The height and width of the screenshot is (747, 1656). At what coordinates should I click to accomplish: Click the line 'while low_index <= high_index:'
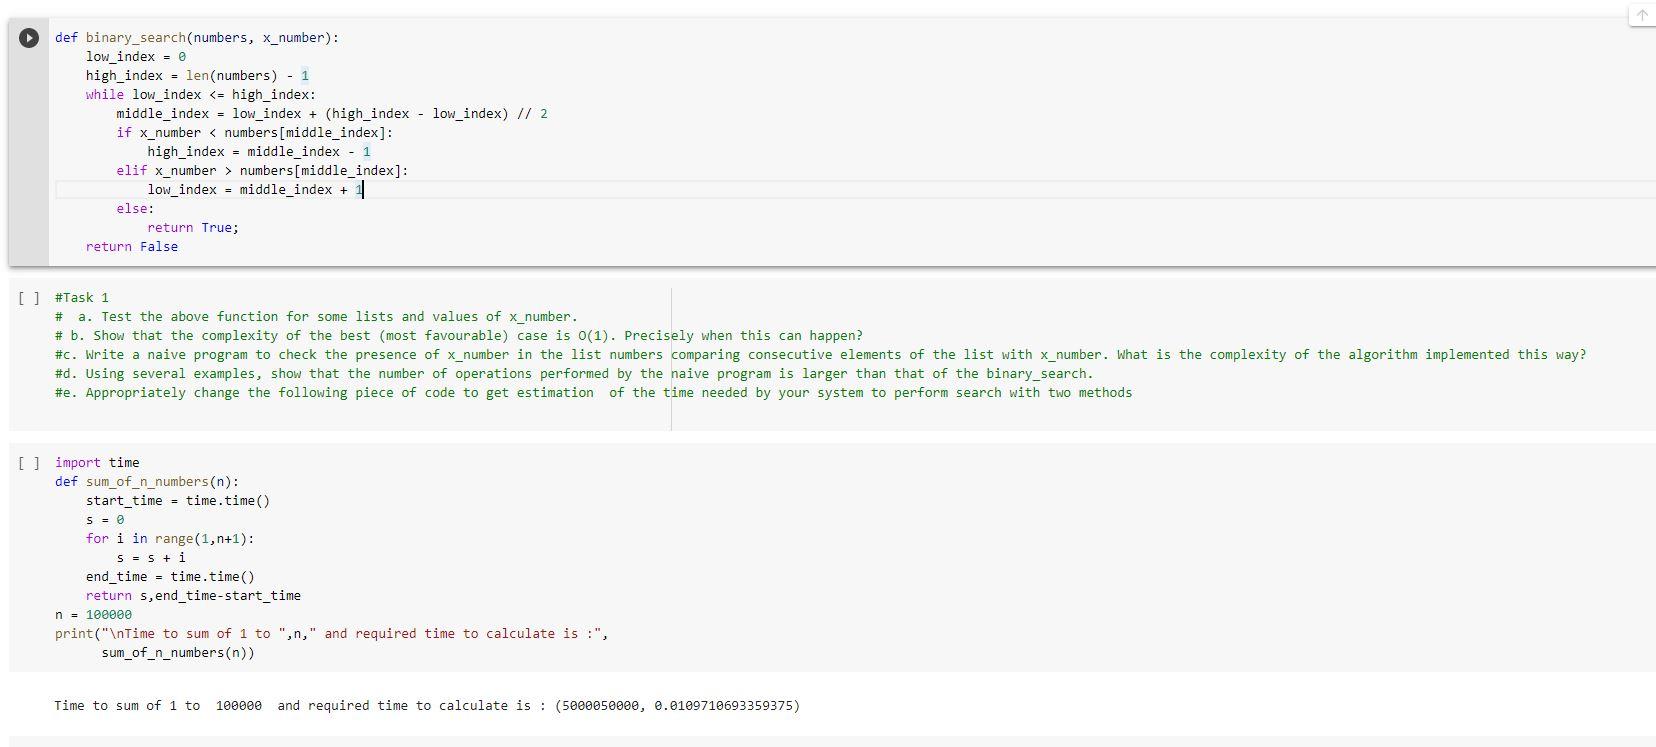[201, 95]
